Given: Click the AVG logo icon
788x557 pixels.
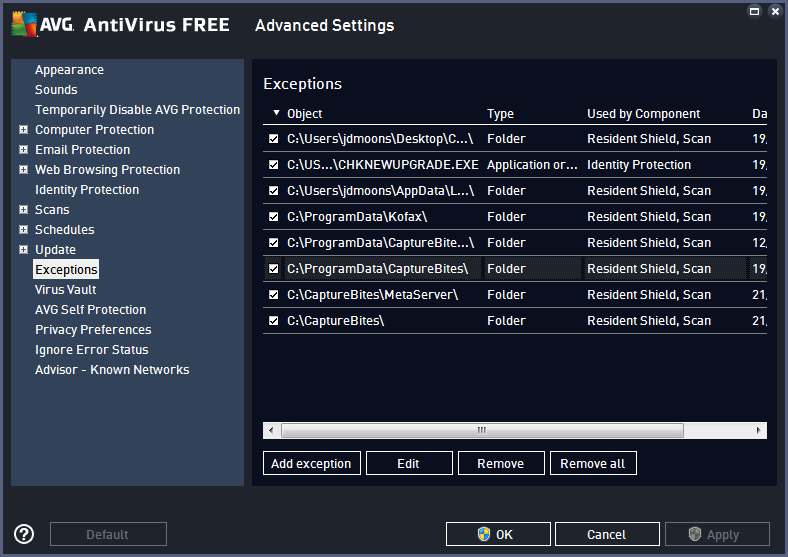Looking at the screenshot, I should (x=24, y=24).
